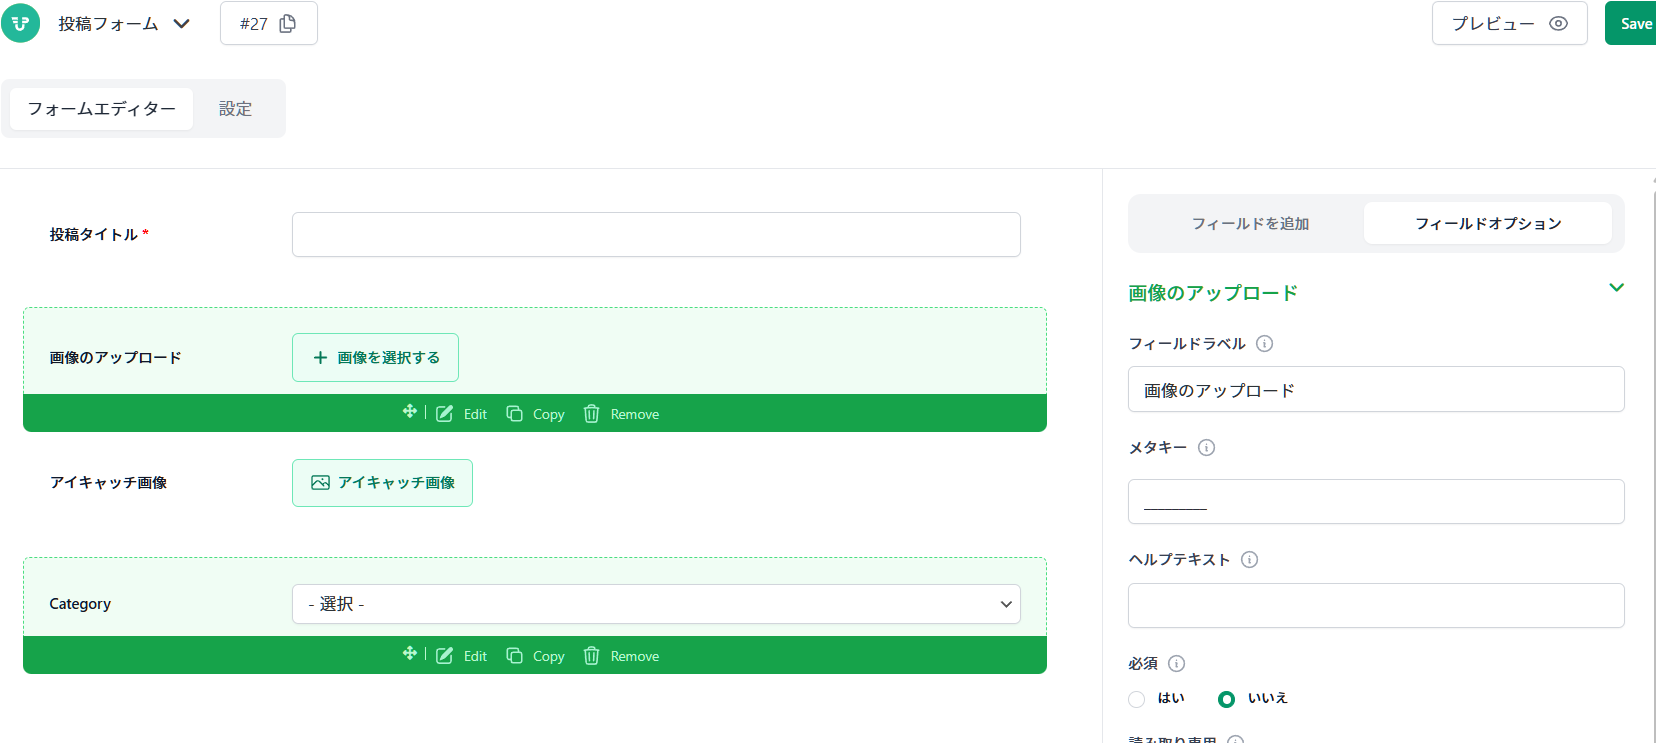This screenshot has height=743, width=1656.
Task: Click Edit icon on the Category field
Action: pos(445,656)
